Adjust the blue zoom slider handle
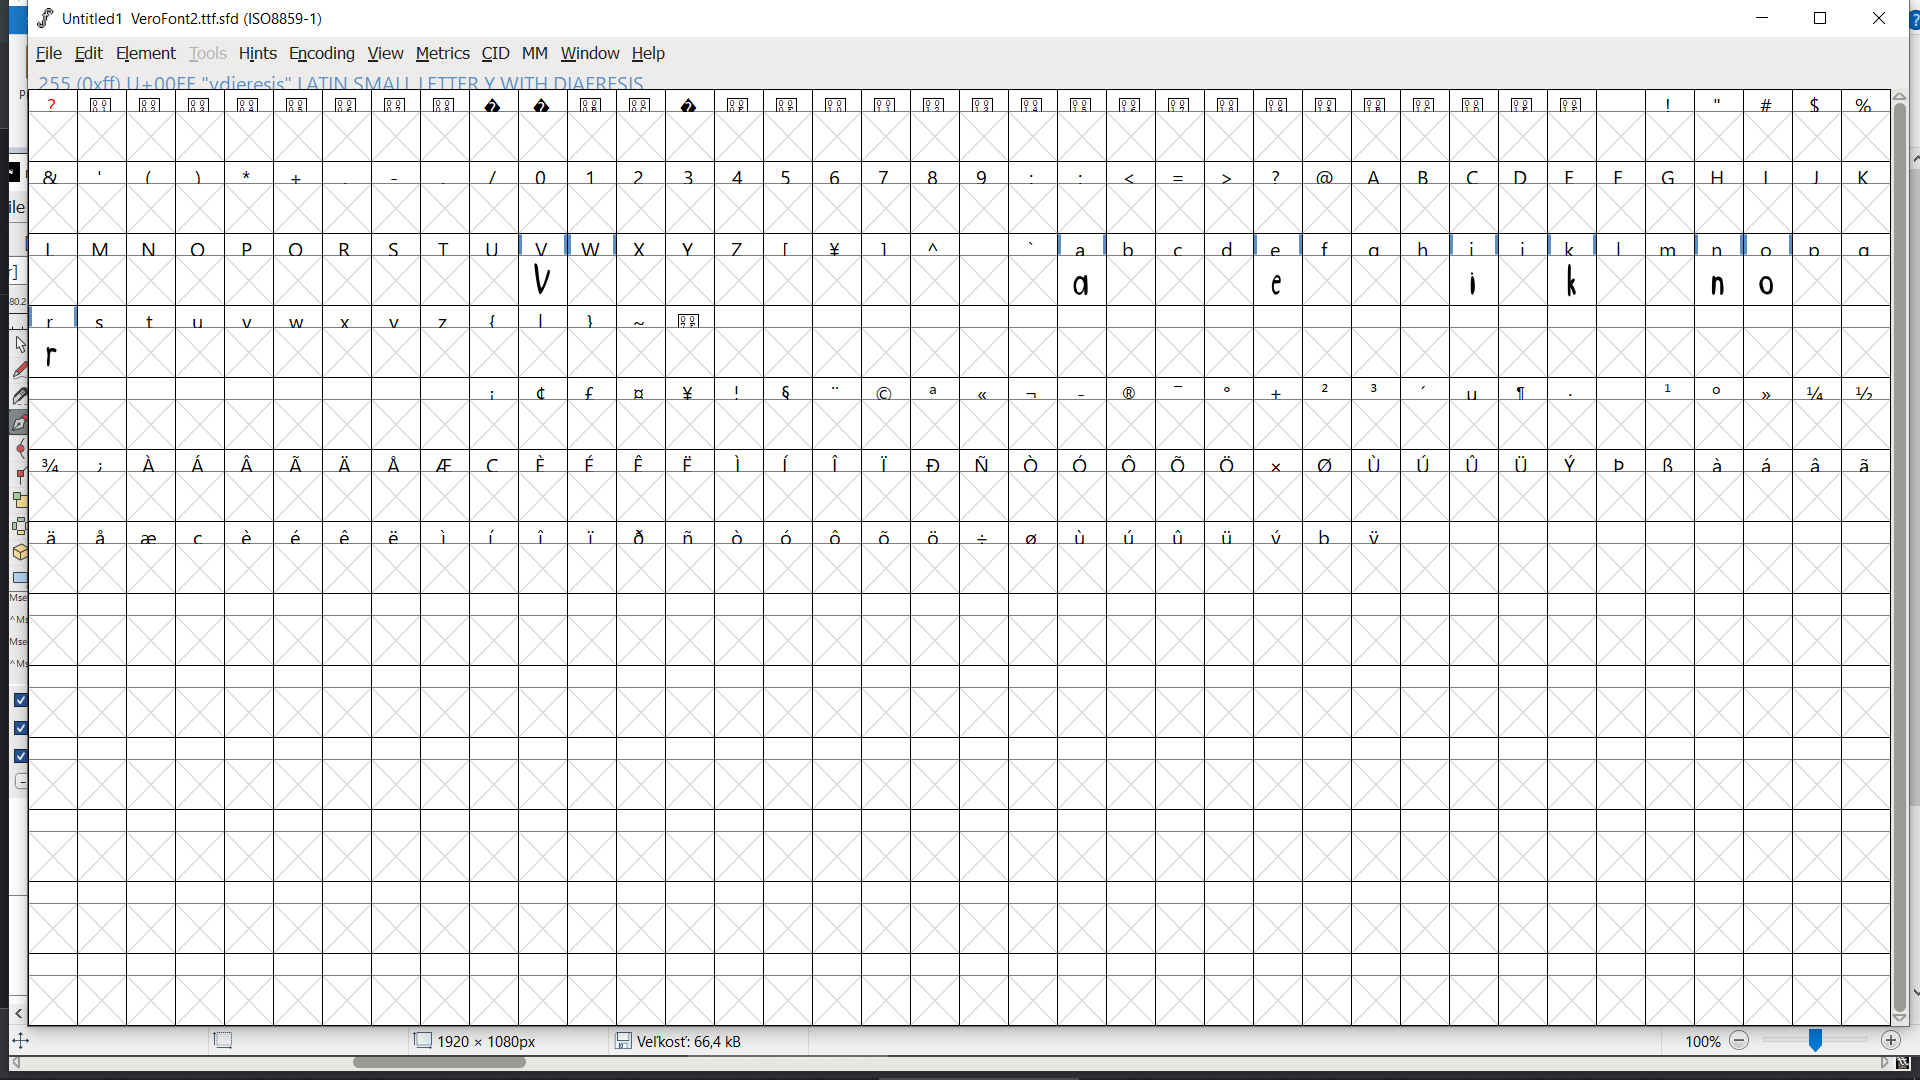 1815,1041
